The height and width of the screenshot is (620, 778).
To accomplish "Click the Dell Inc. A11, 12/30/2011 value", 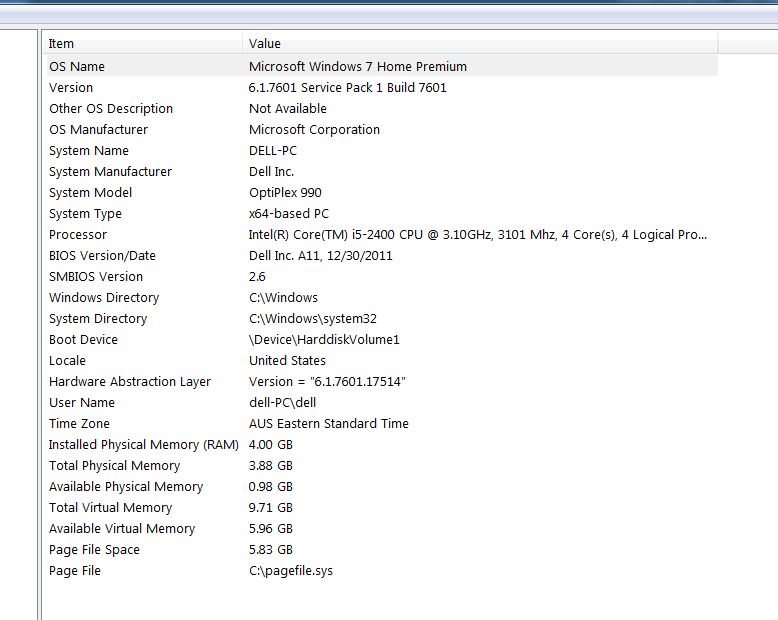I will (321, 255).
